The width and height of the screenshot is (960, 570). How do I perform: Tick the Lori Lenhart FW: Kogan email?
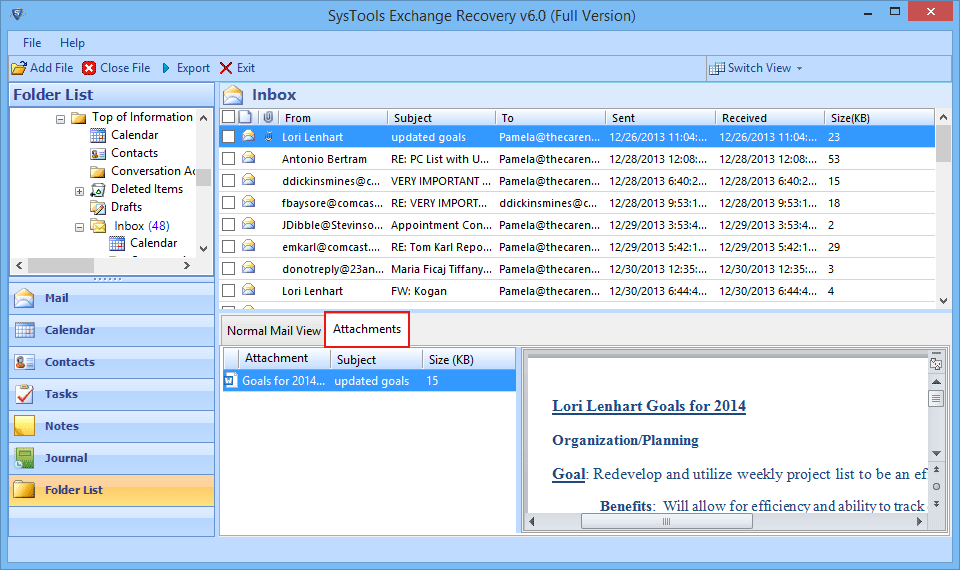point(228,291)
